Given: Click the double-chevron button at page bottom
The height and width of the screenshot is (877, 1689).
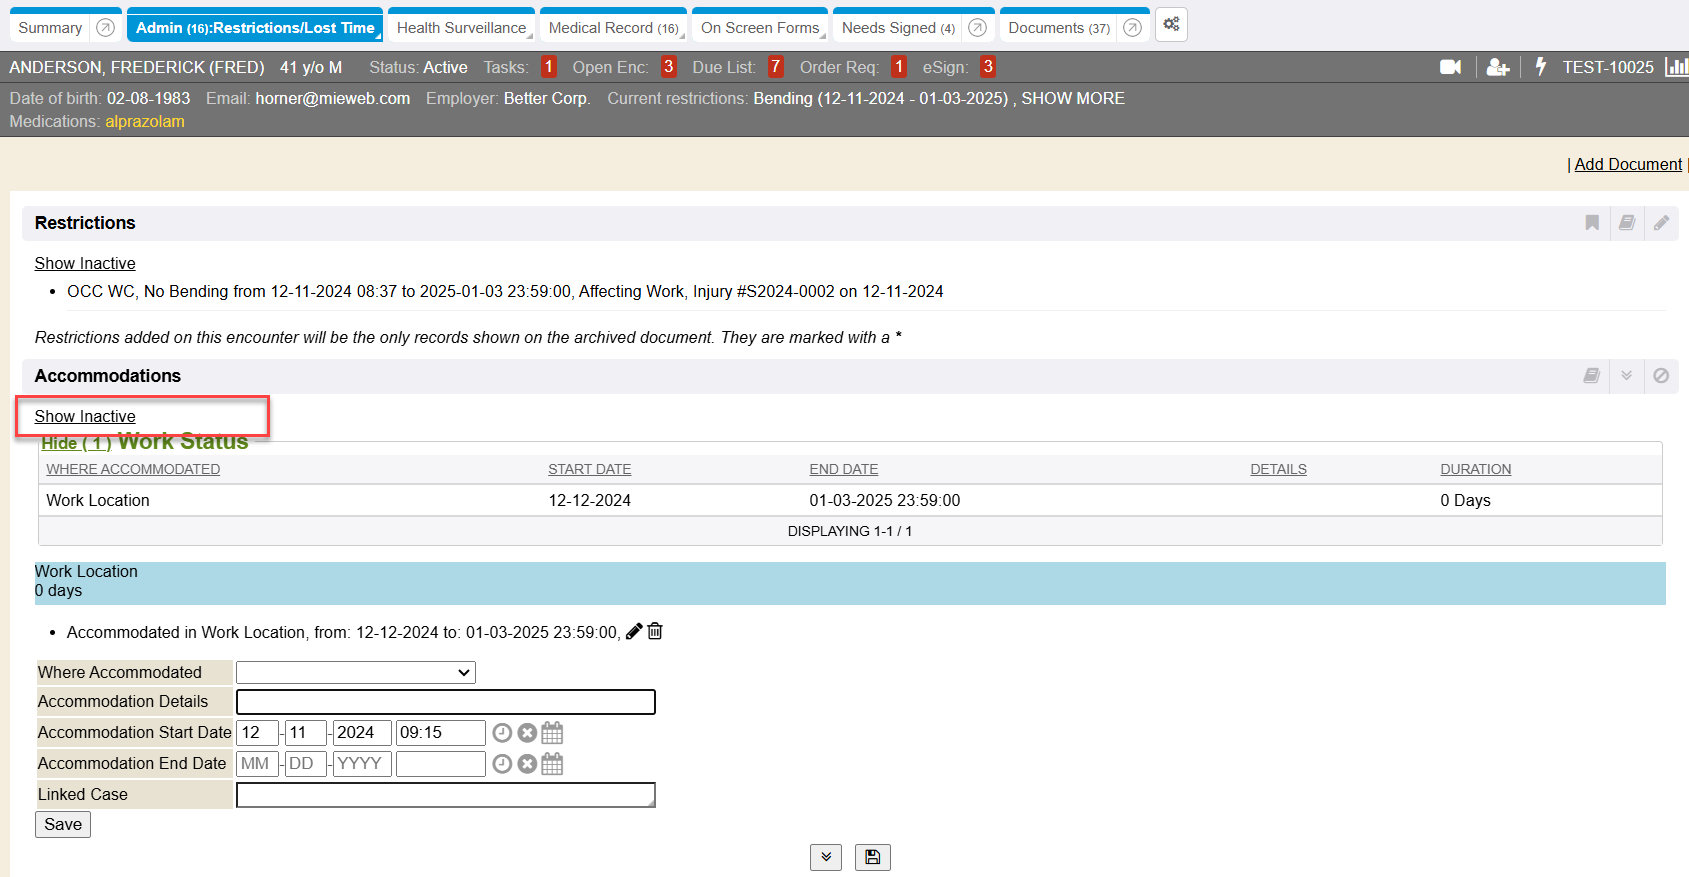Looking at the screenshot, I should pos(825,857).
